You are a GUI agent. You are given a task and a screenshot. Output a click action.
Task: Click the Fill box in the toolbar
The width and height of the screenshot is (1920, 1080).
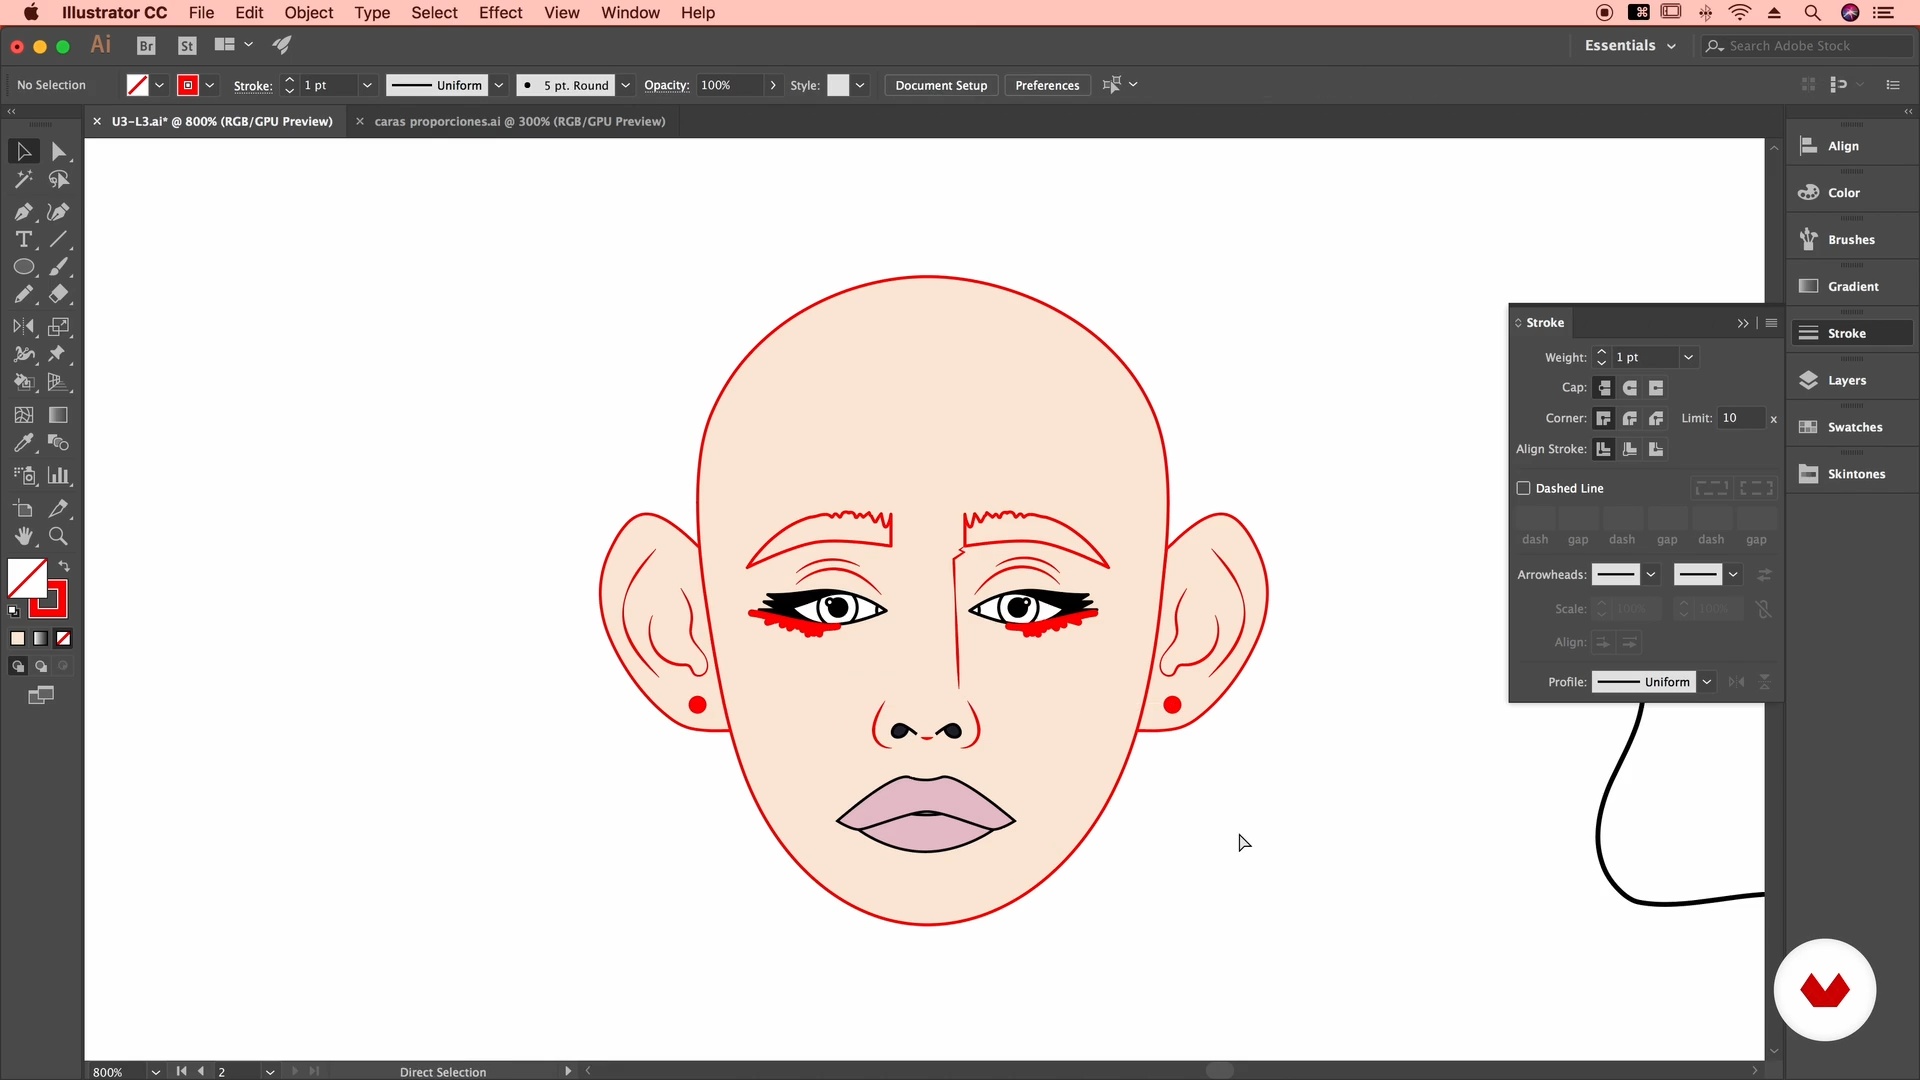(27, 579)
